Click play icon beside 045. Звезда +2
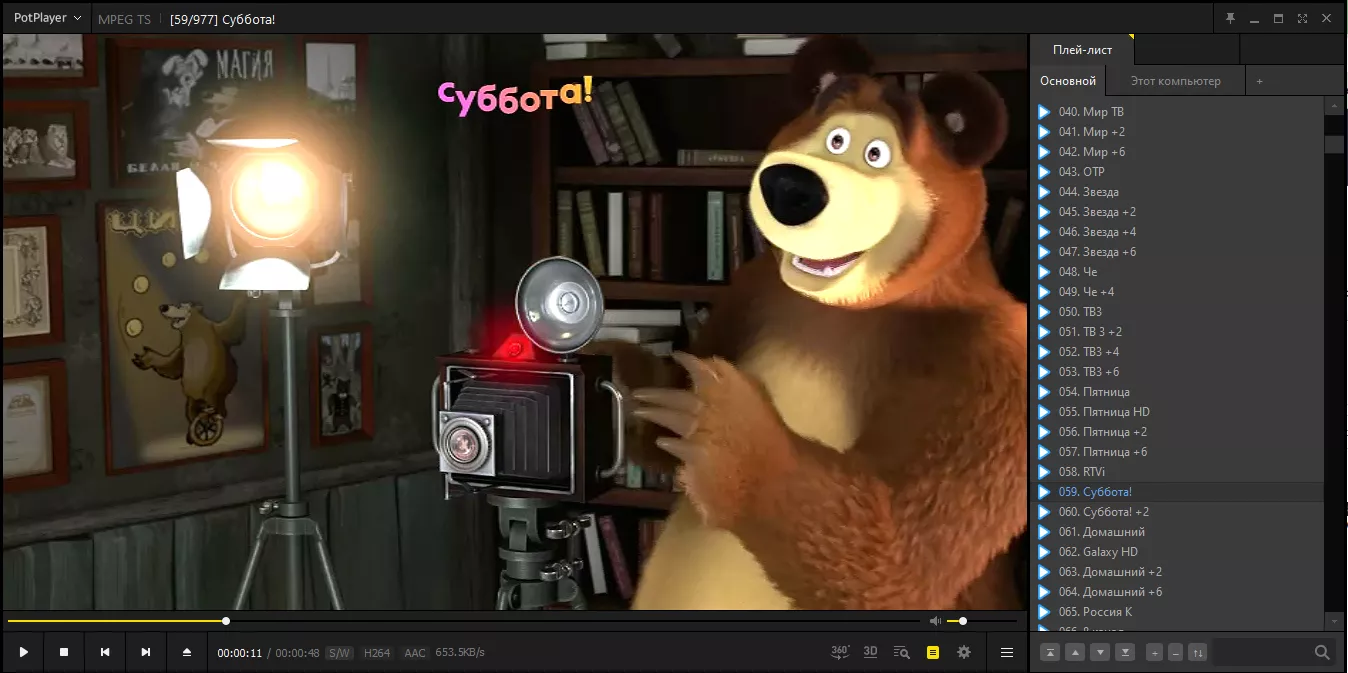The height and width of the screenshot is (673, 1348). (1044, 212)
